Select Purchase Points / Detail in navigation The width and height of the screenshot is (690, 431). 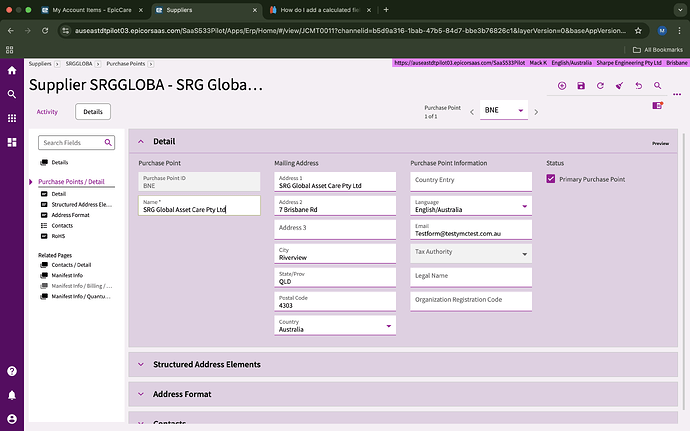(71, 181)
